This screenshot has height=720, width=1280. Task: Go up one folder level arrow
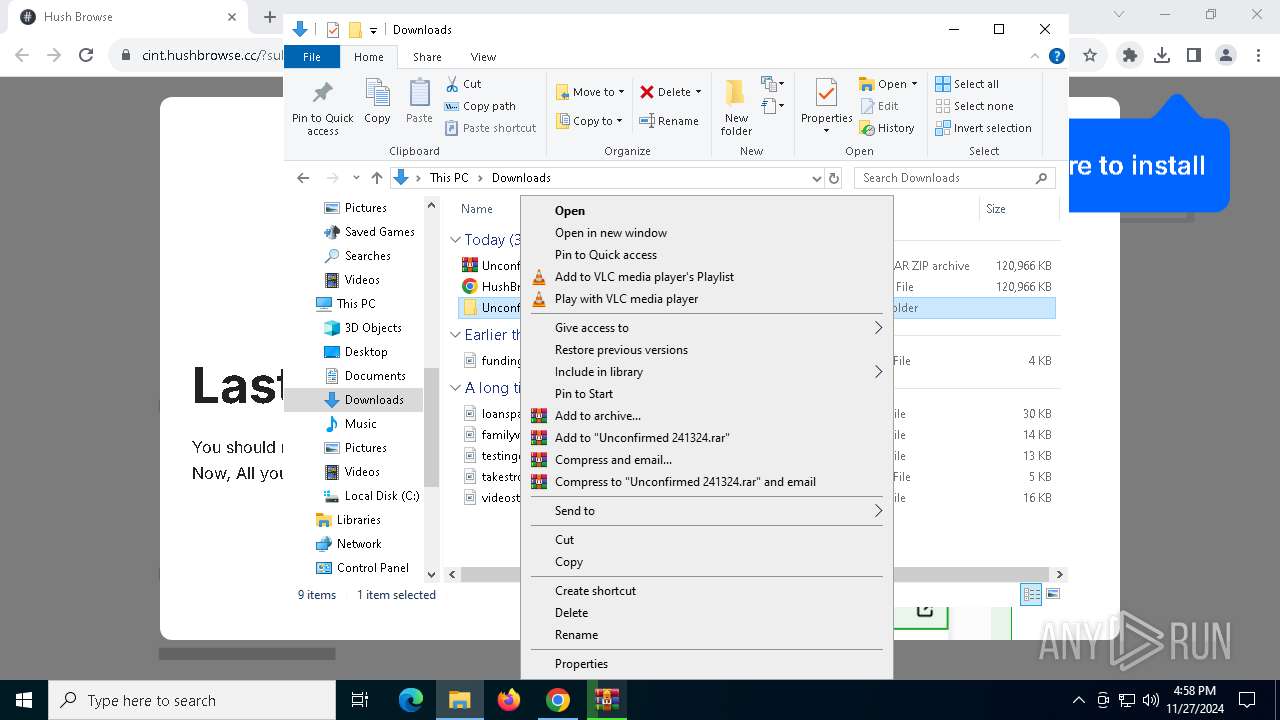377,178
